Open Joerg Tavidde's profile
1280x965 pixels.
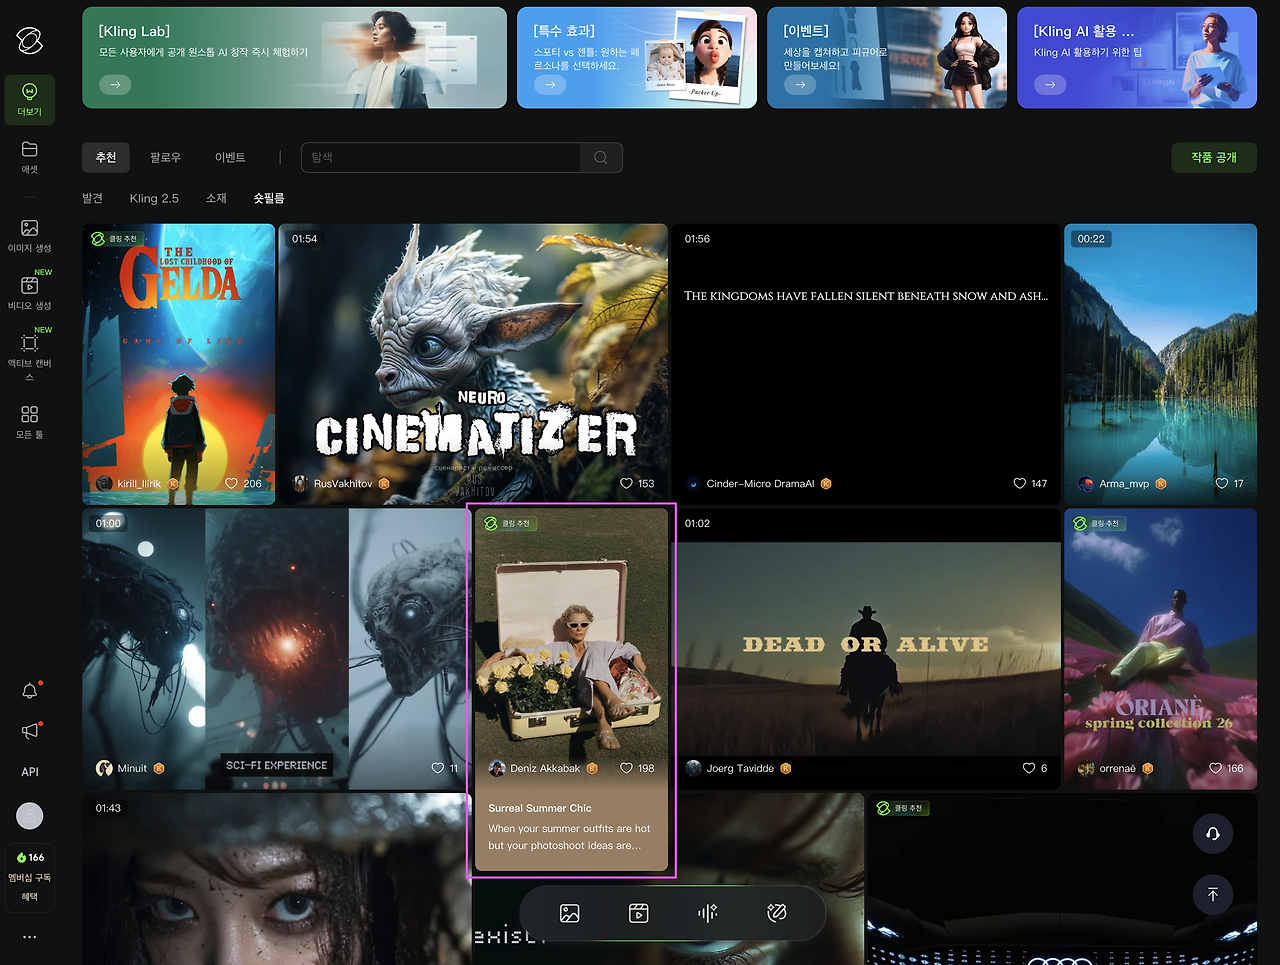point(739,768)
